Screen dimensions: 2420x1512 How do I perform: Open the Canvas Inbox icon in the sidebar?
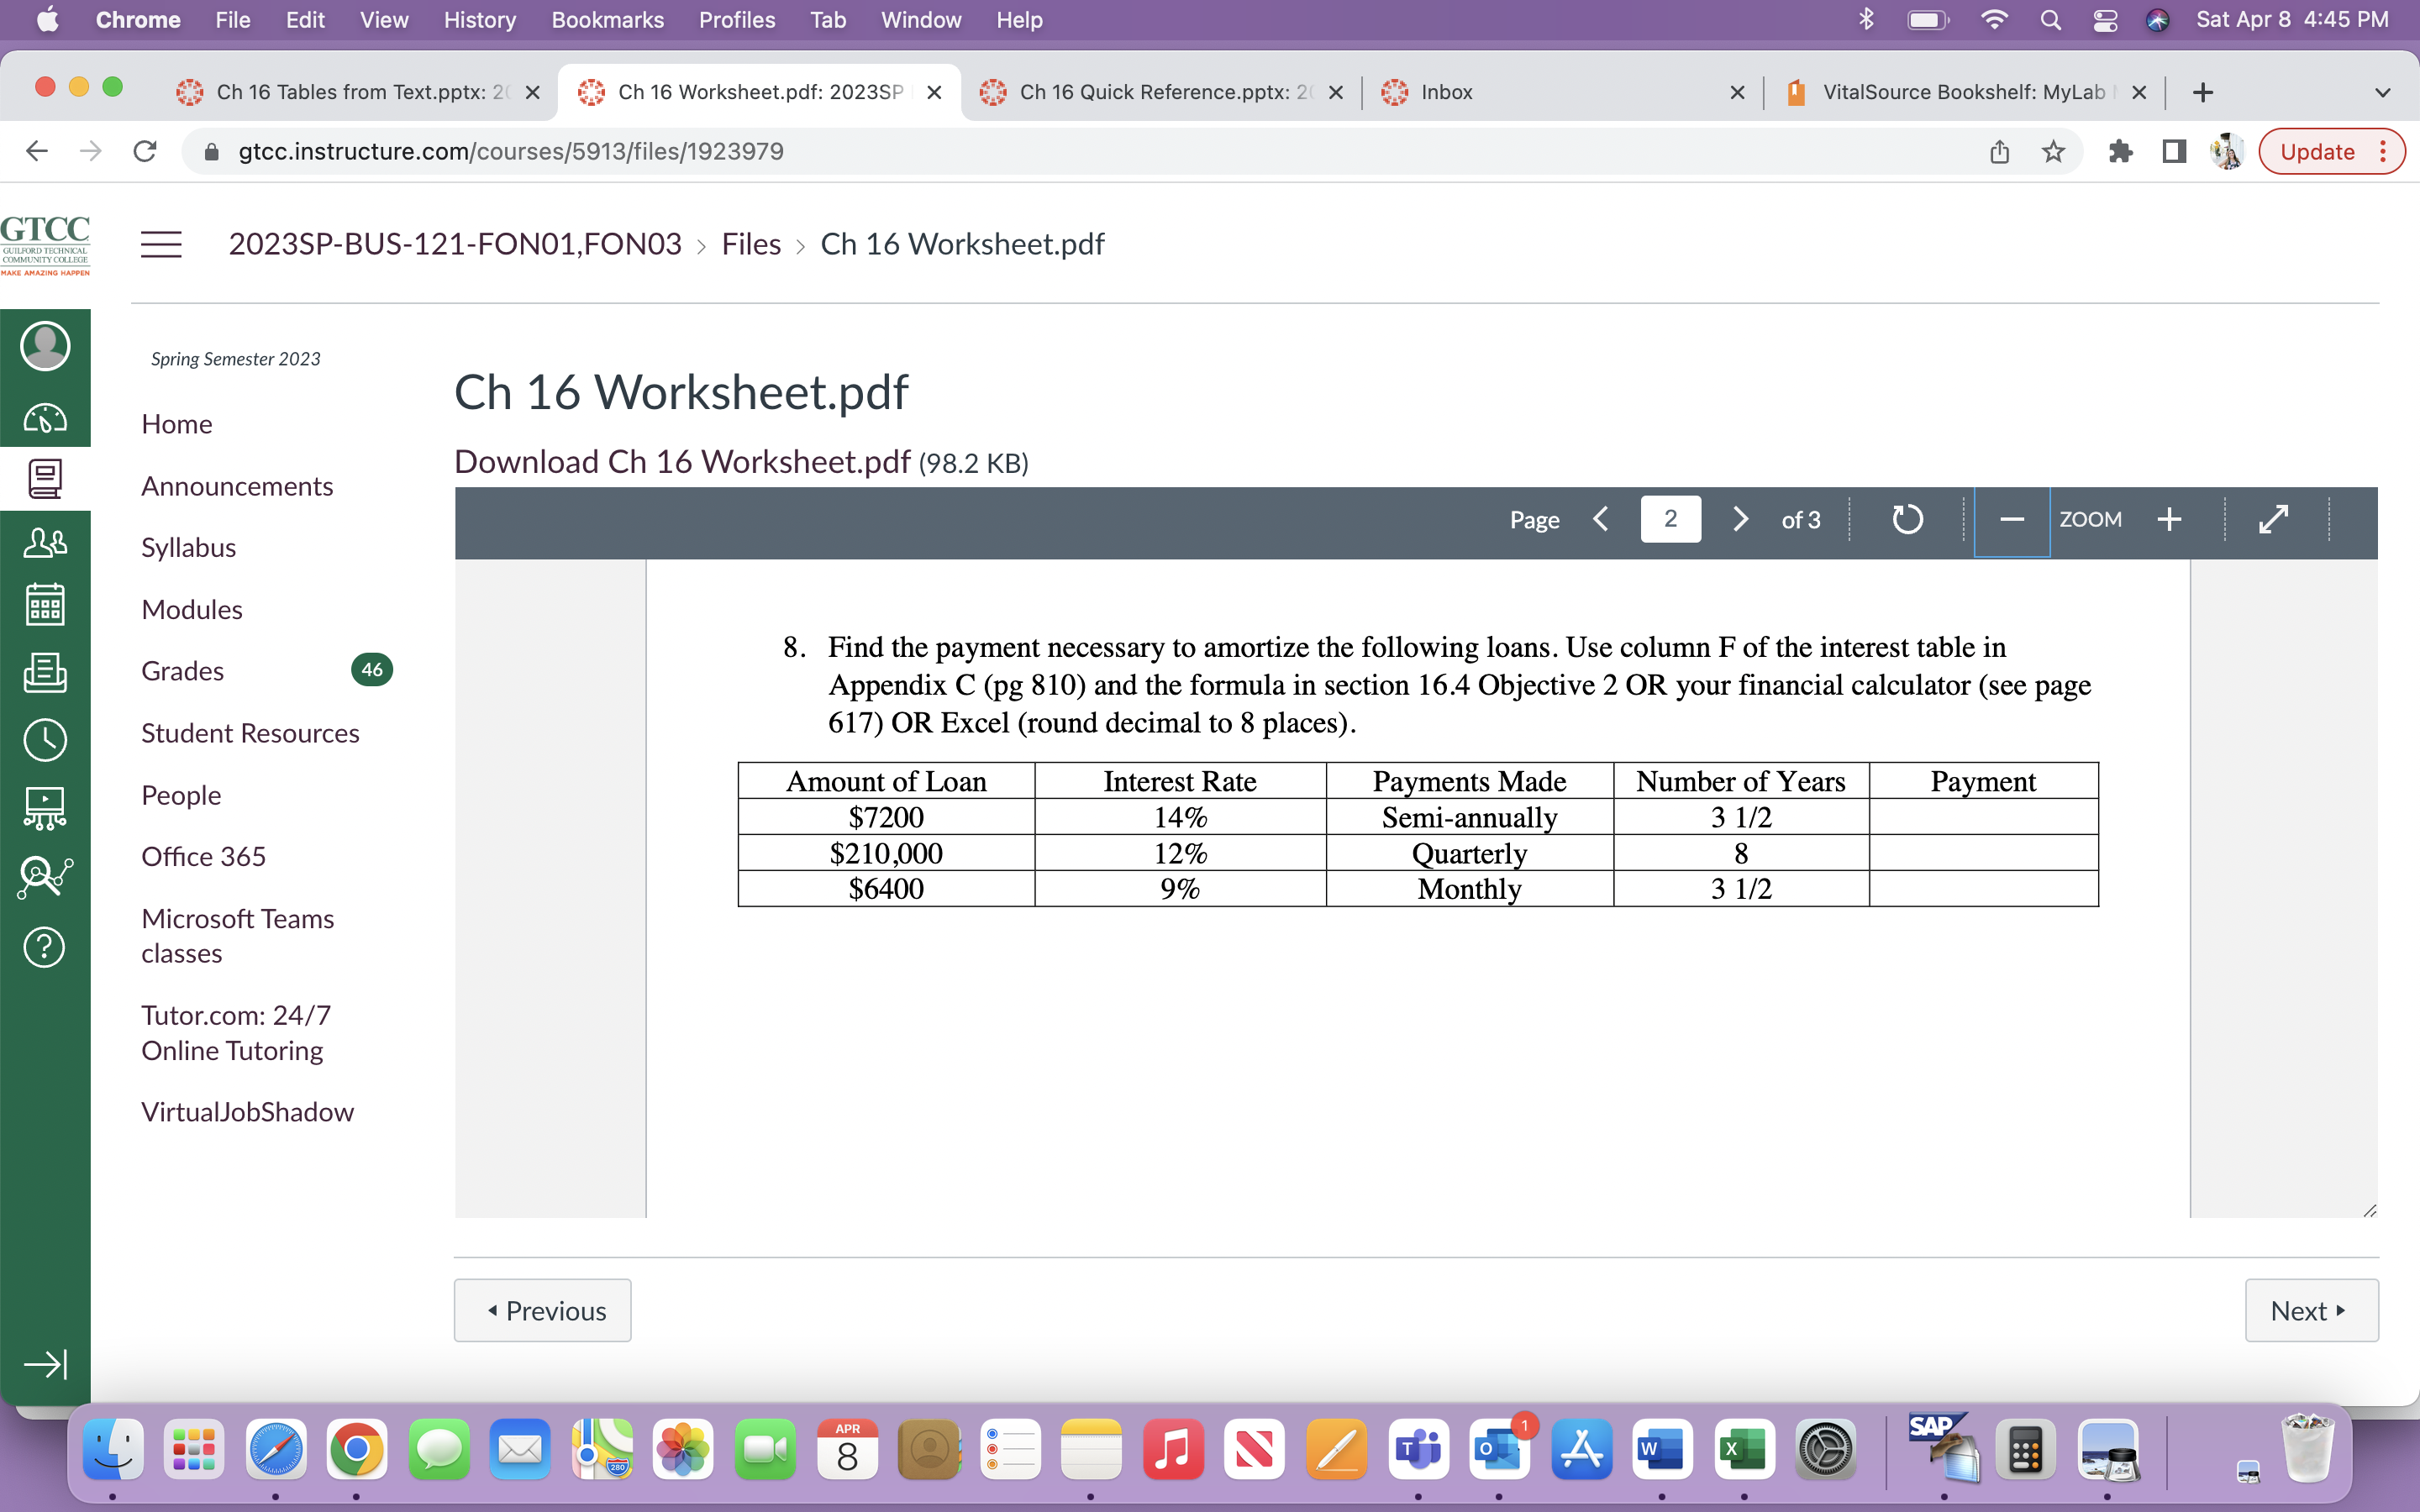tap(45, 672)
